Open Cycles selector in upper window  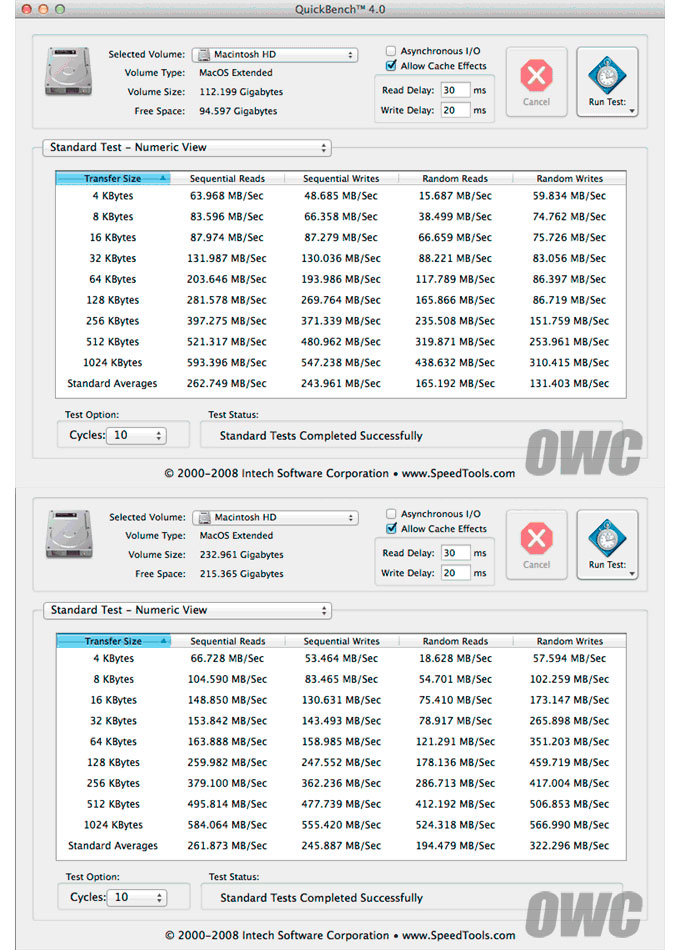136,435
